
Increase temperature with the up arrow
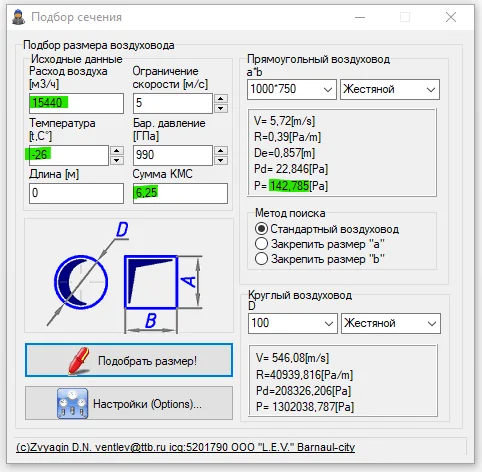pyautogui.click(x=116, y=151)
